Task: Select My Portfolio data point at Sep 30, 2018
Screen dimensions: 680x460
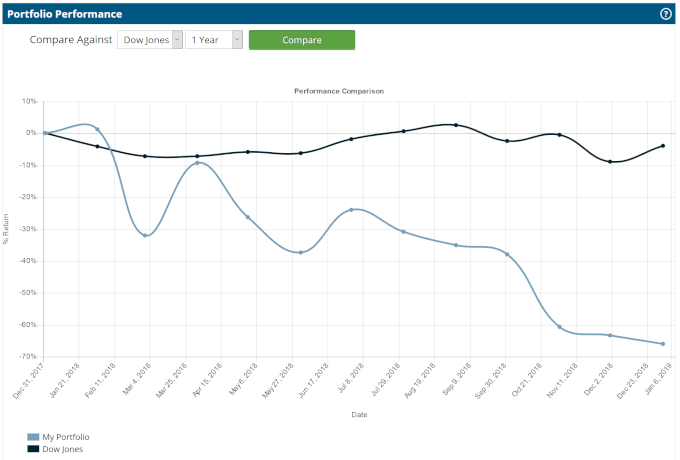Action: (x=507, y=254)
